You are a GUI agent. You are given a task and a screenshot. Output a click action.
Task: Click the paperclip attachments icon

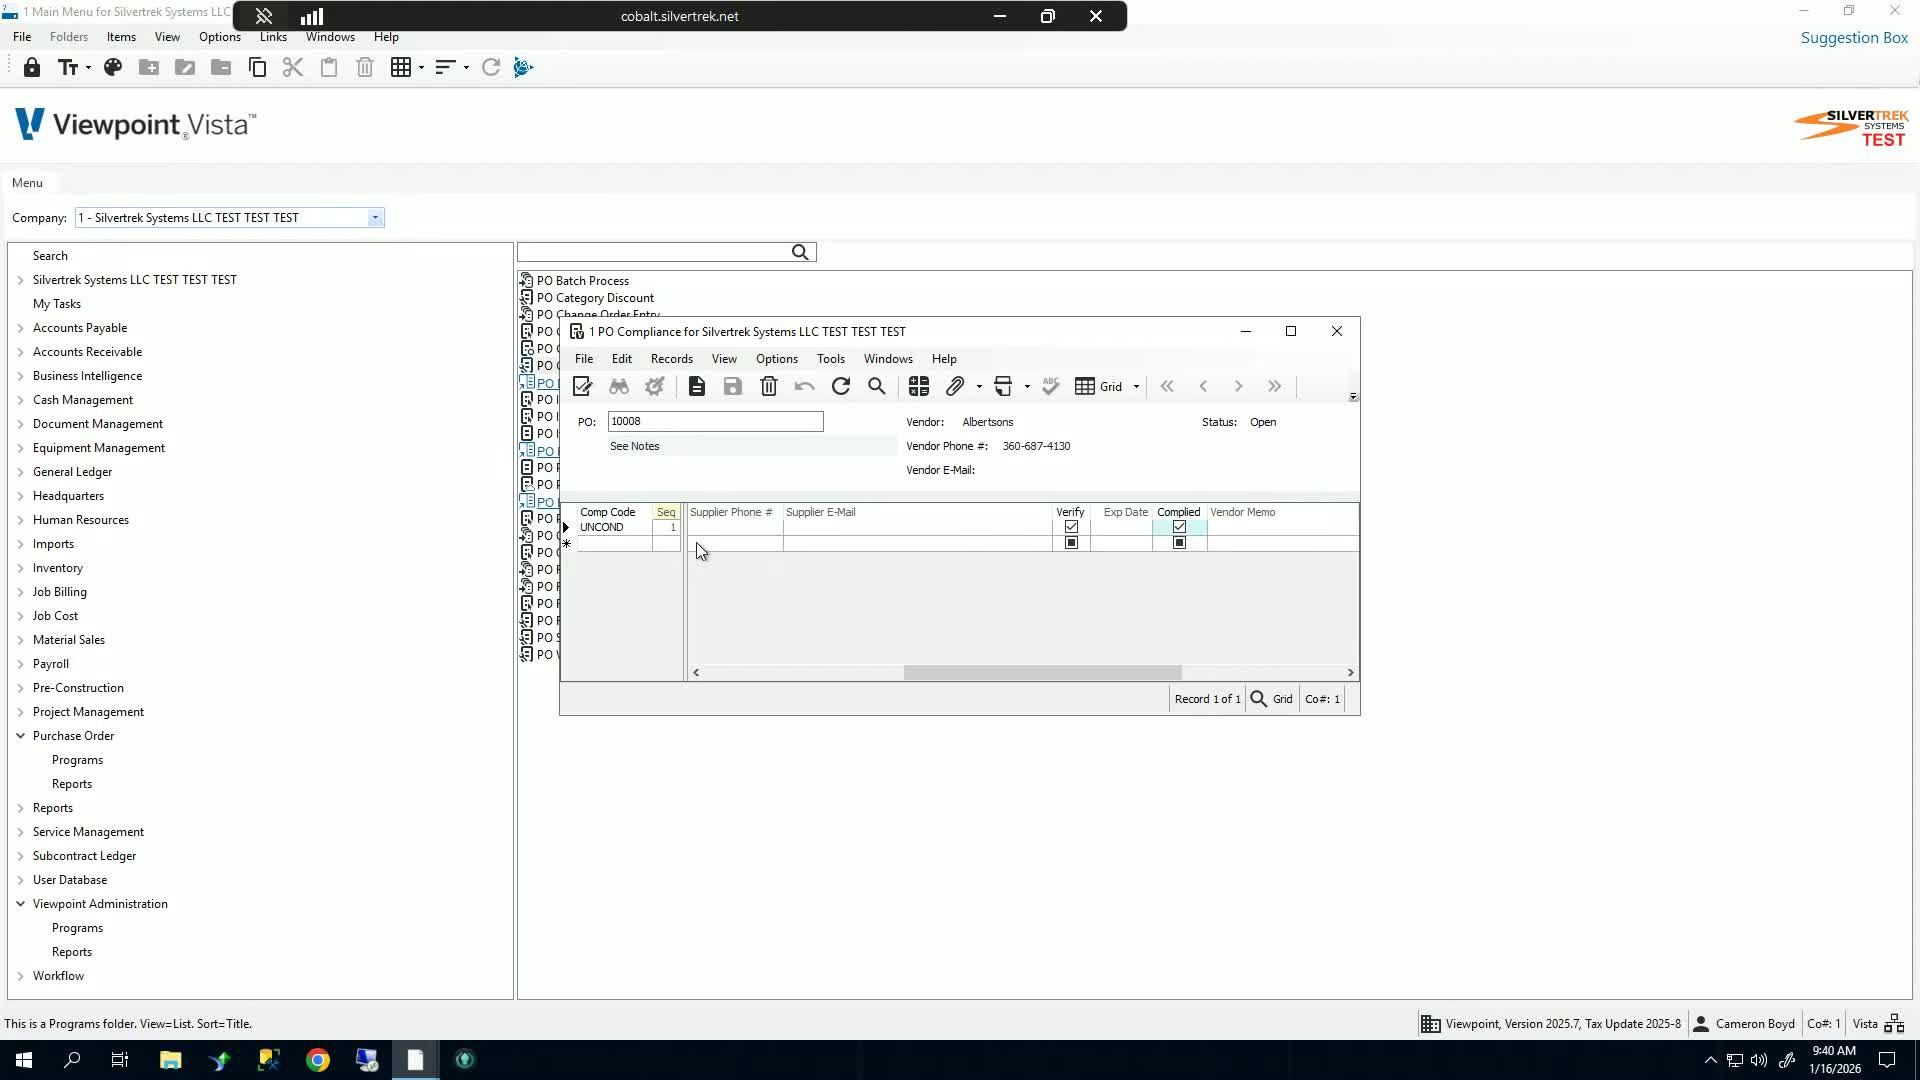[x=955, y=387]
